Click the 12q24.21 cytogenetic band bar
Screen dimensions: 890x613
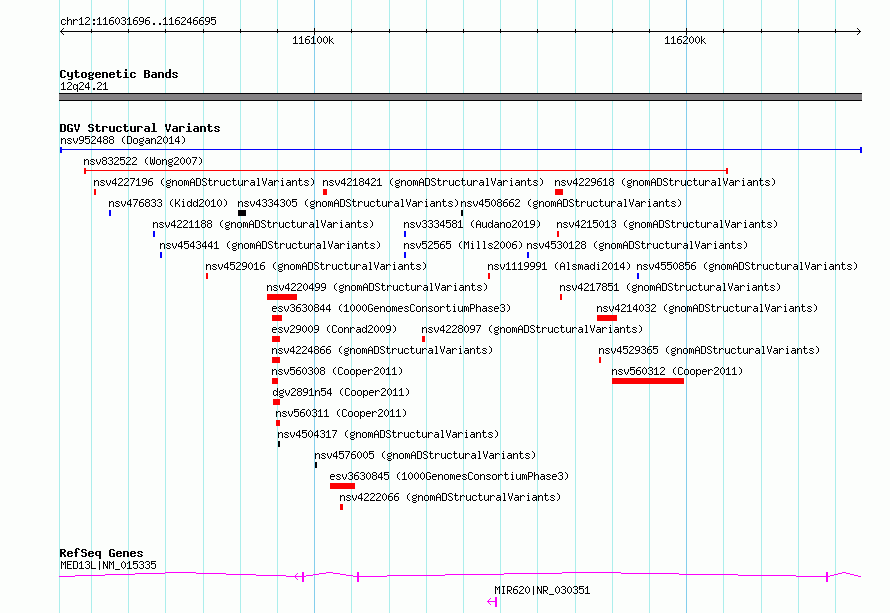[460, 97]
